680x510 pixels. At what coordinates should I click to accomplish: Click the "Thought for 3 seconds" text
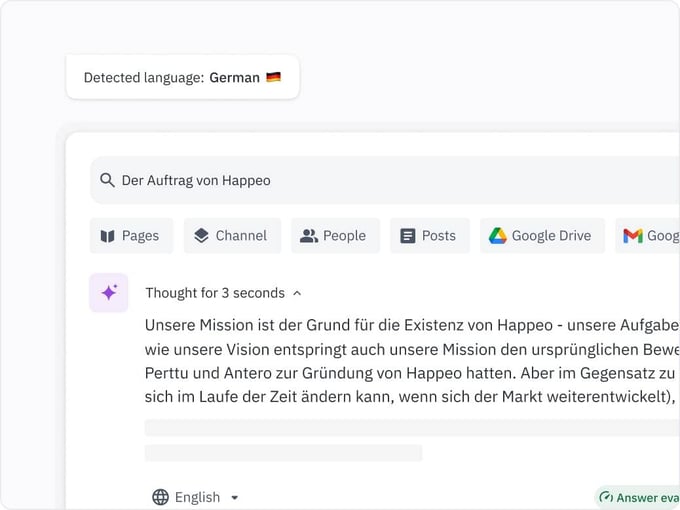tap(215, 293)
